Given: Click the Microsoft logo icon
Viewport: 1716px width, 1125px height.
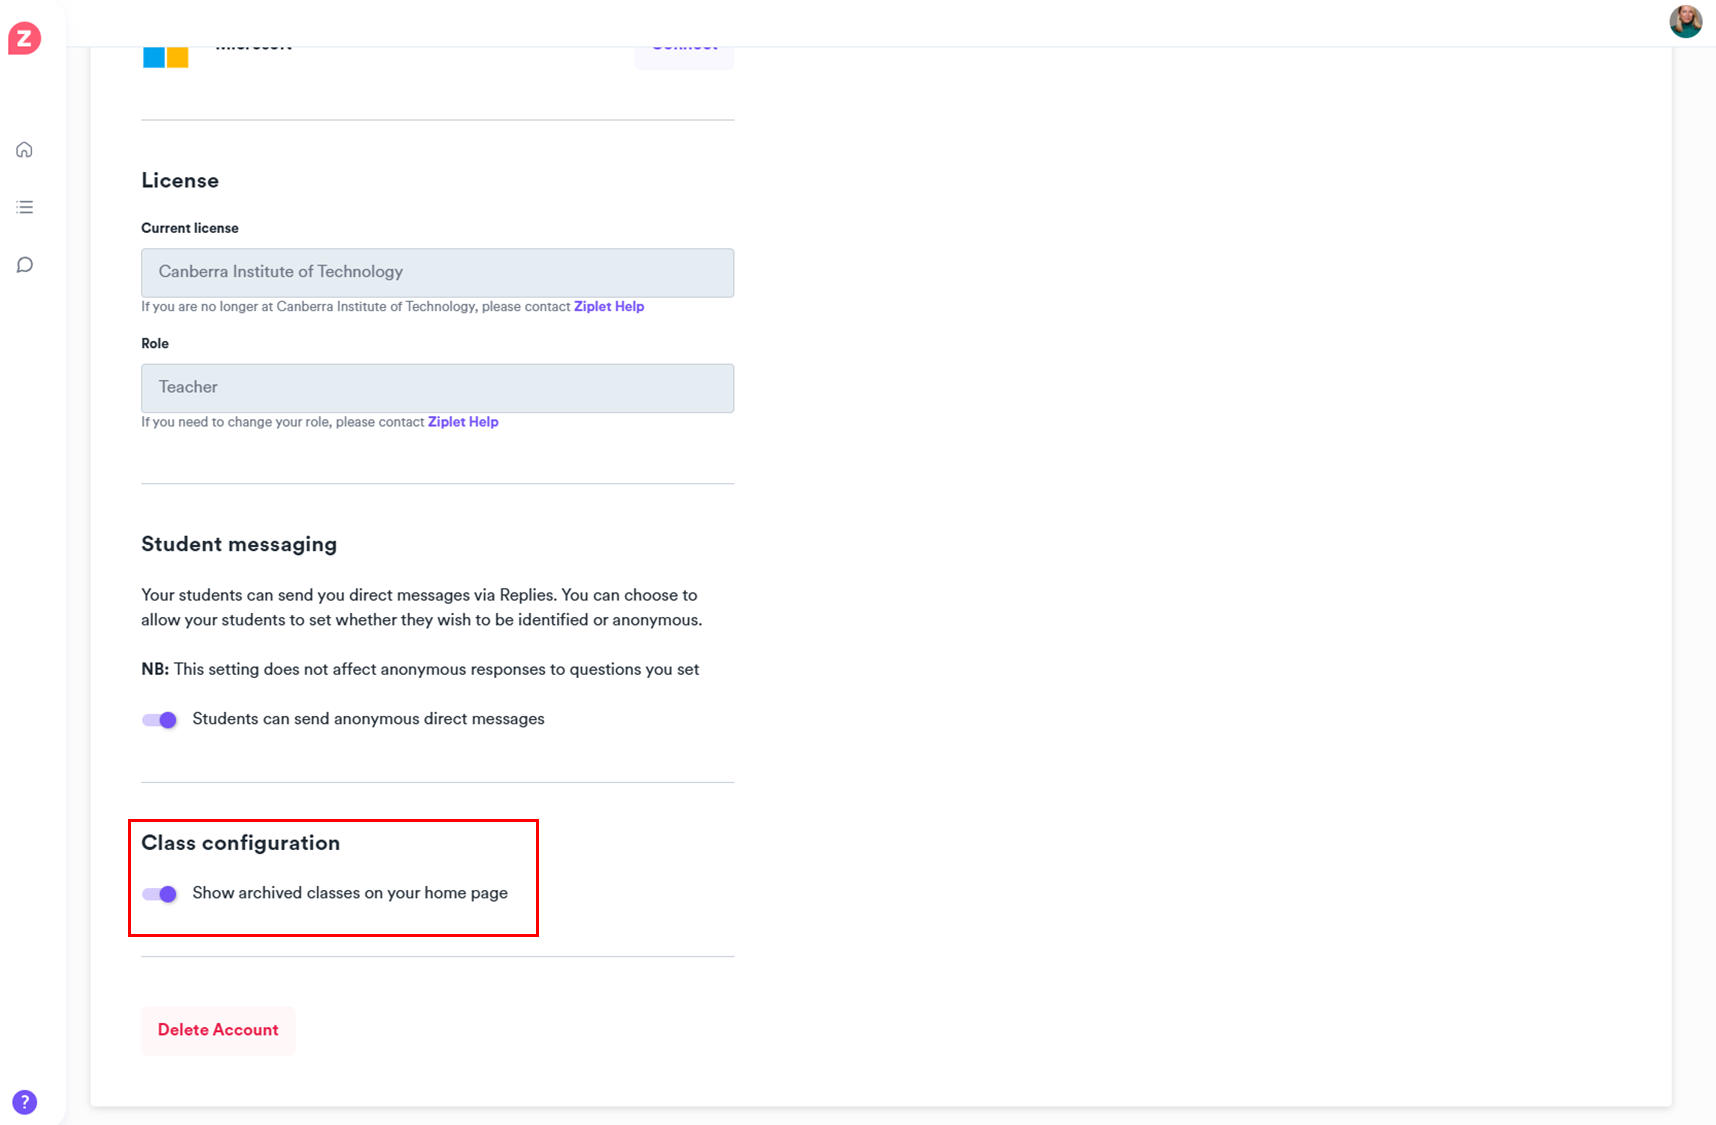Looking at the screenshot, I should [x=165, y=57].
